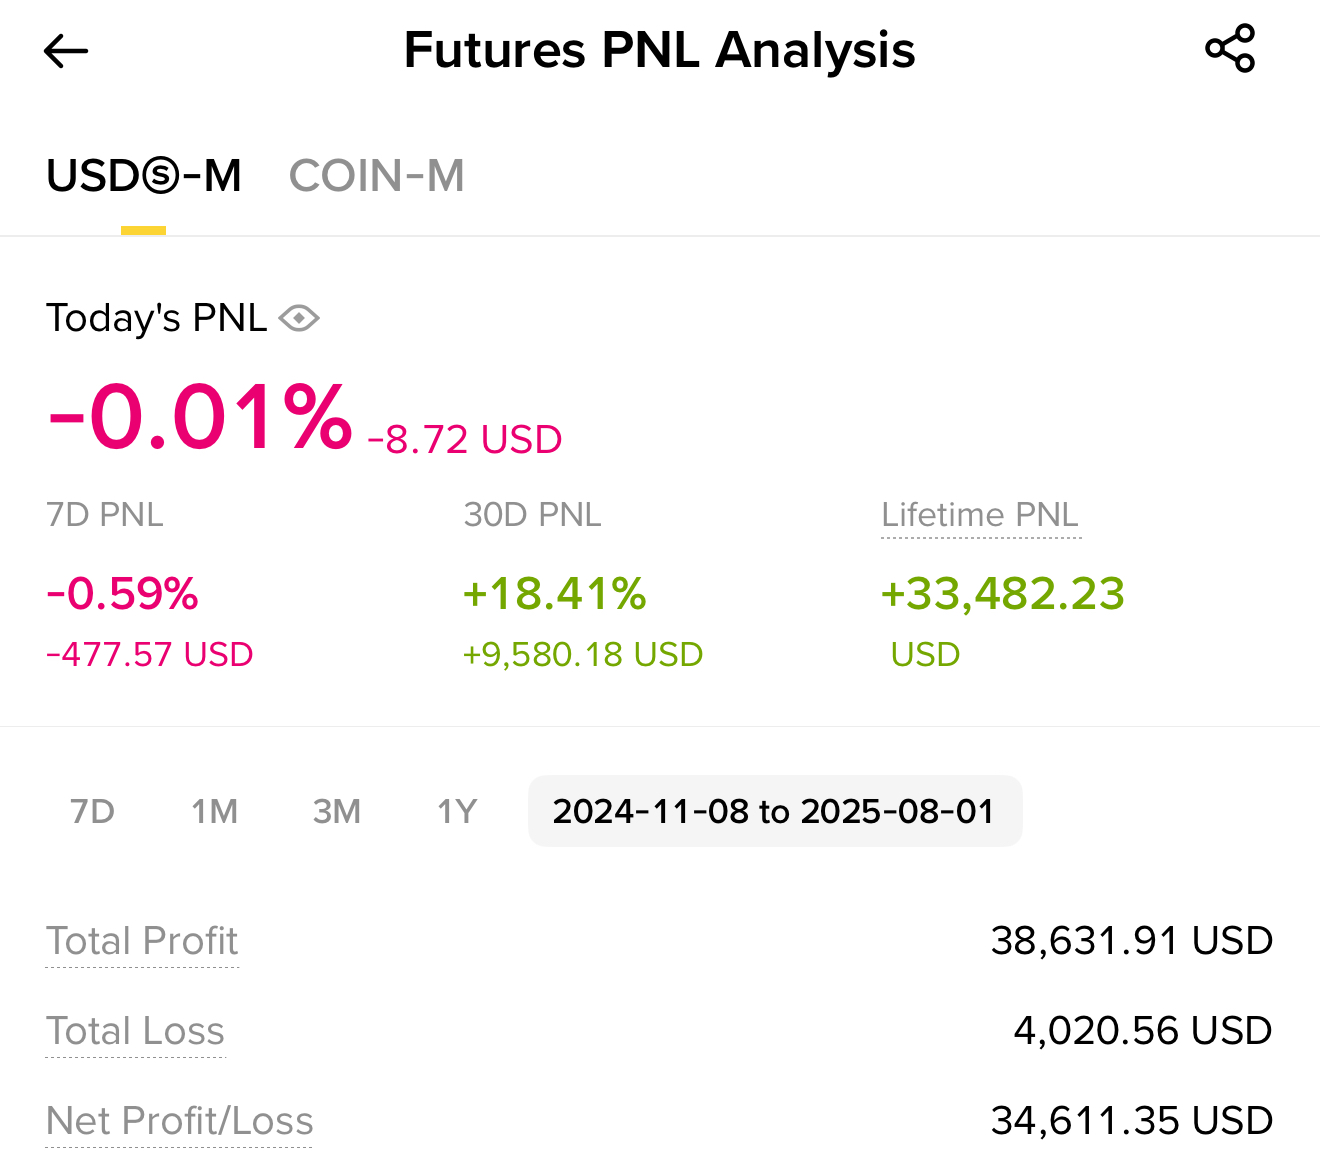Image resolution: width=1320 pixels, height=1162 pixels.
Task: Show the Total Profit explanation
Action: pos(142,941)
